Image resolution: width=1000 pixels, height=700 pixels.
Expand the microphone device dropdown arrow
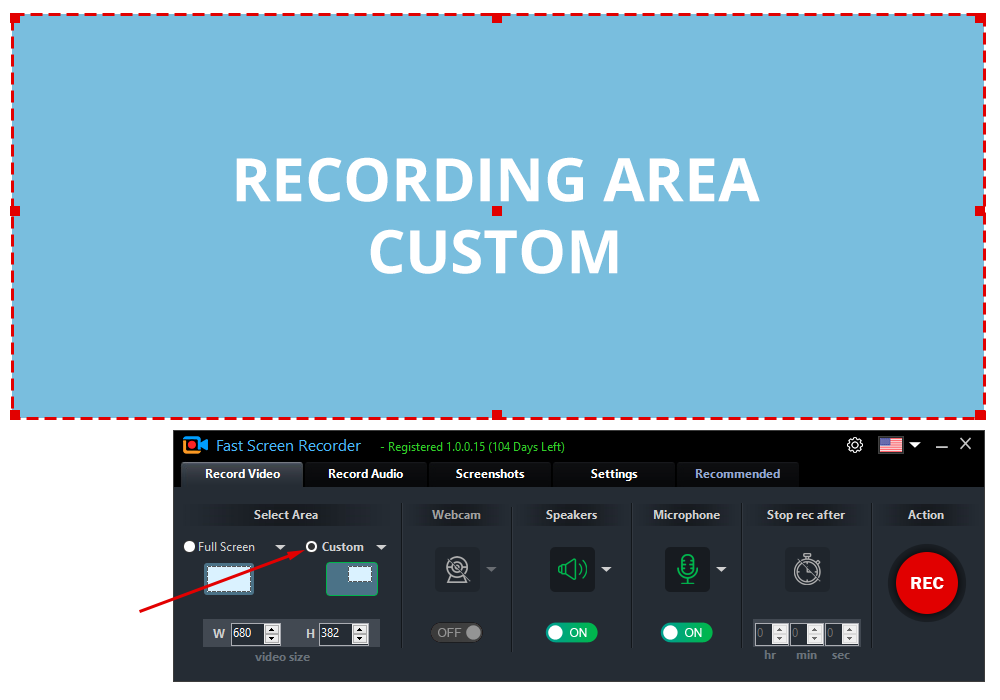721,569
